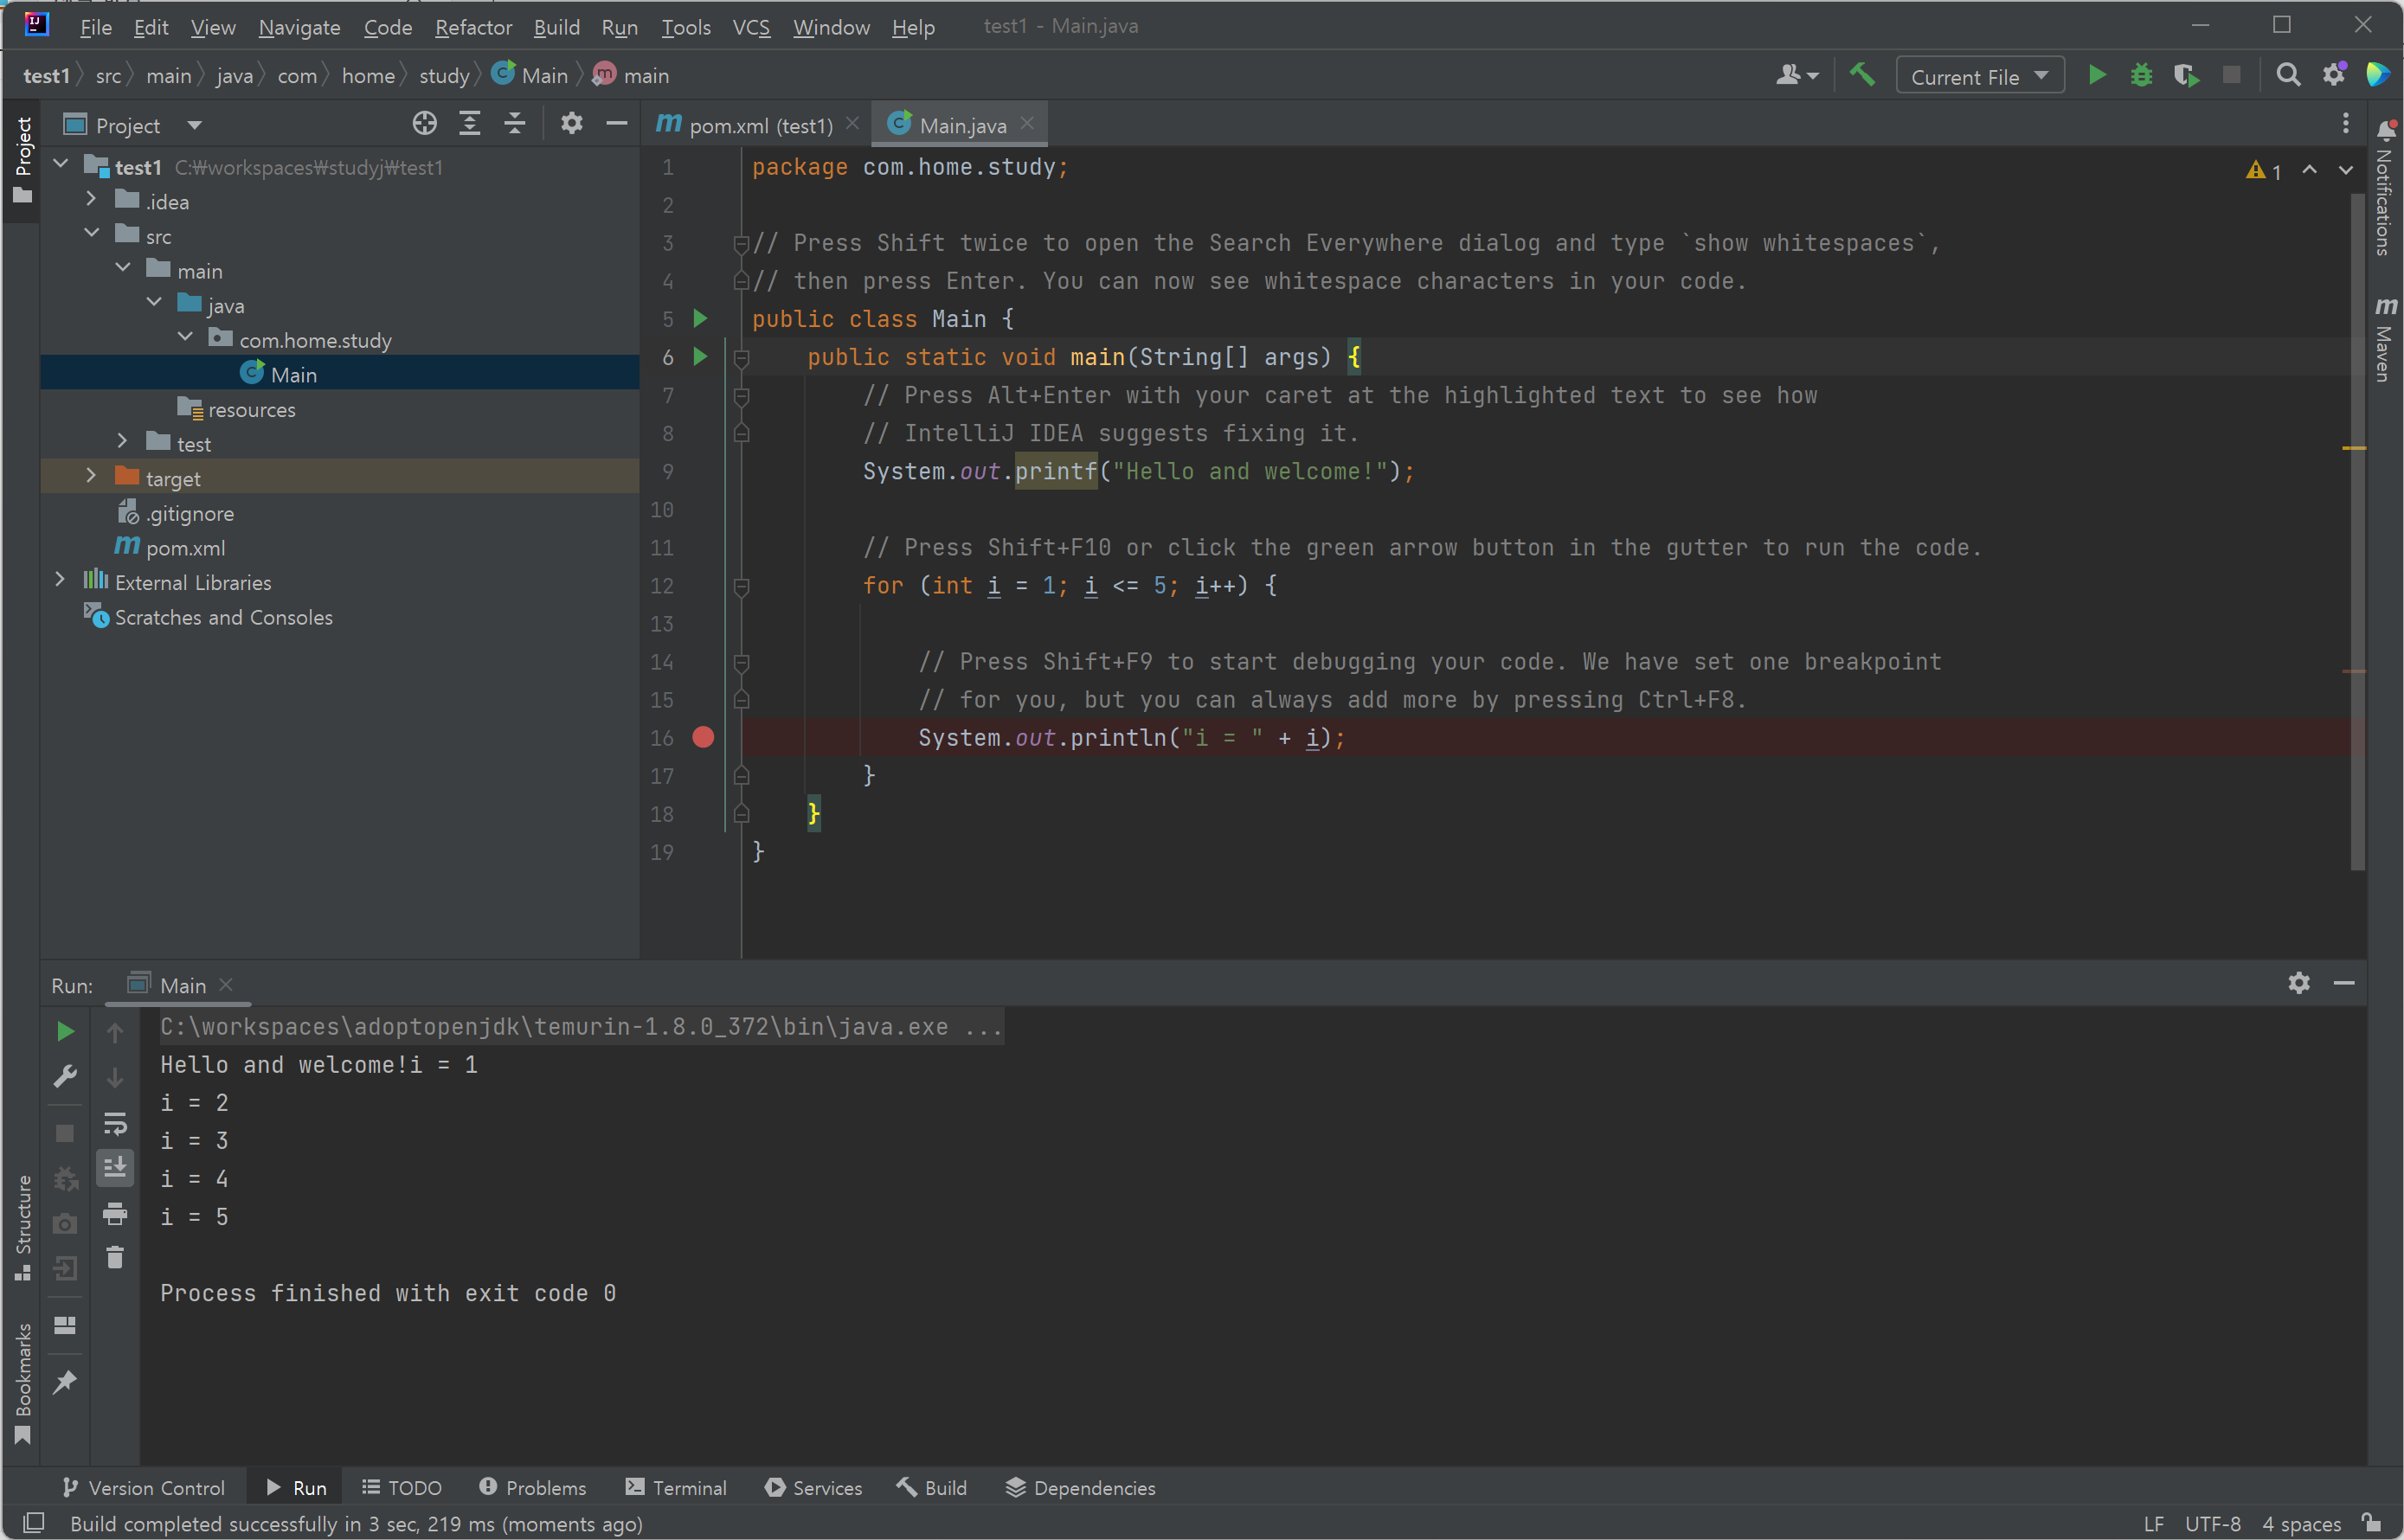The image size is (2404, 1540).
Task: Open the Refactor menu
Action: pyautogui.click(x=473, y=27)
